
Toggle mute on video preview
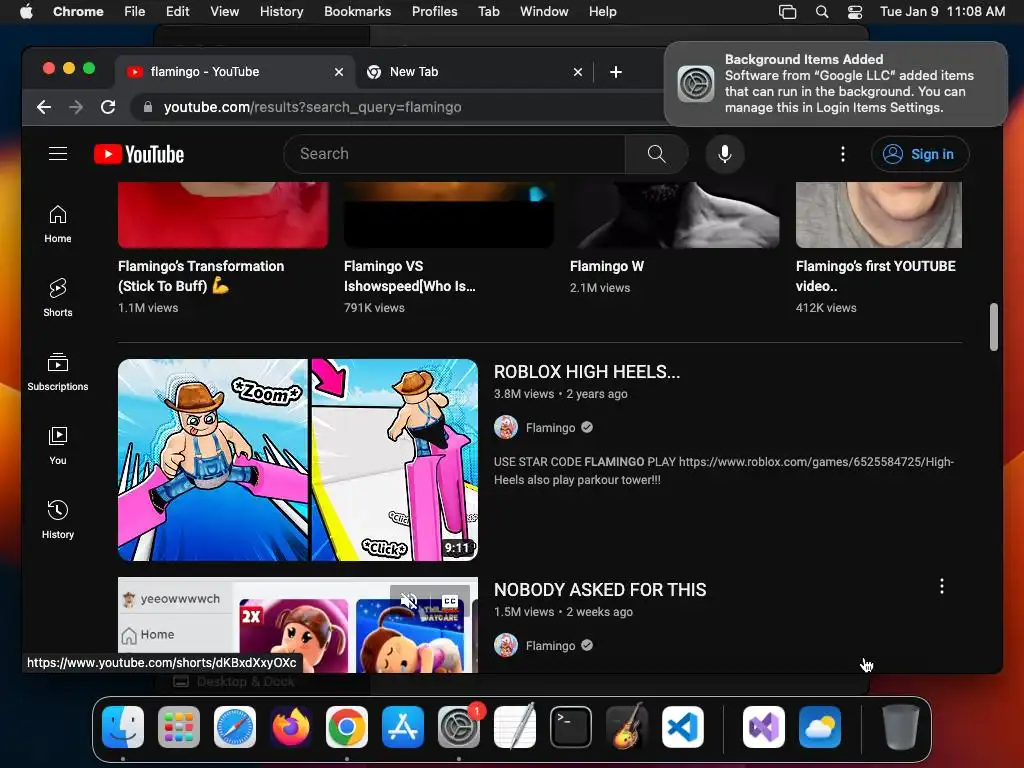point(409,600)
